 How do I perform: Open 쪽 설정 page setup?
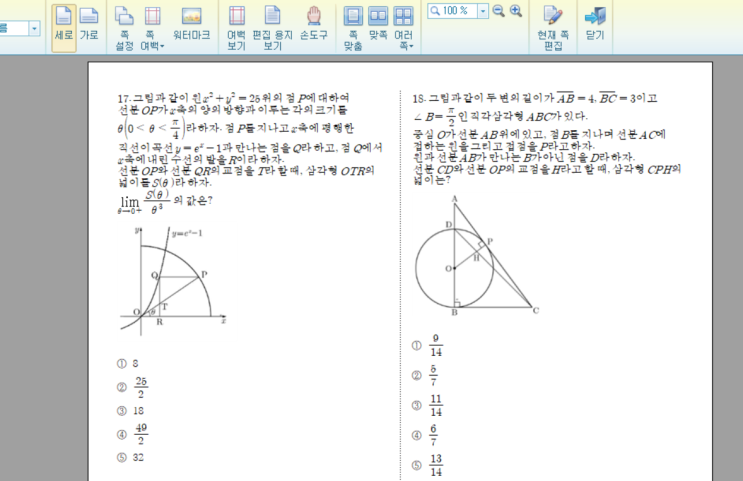(125, 28)
